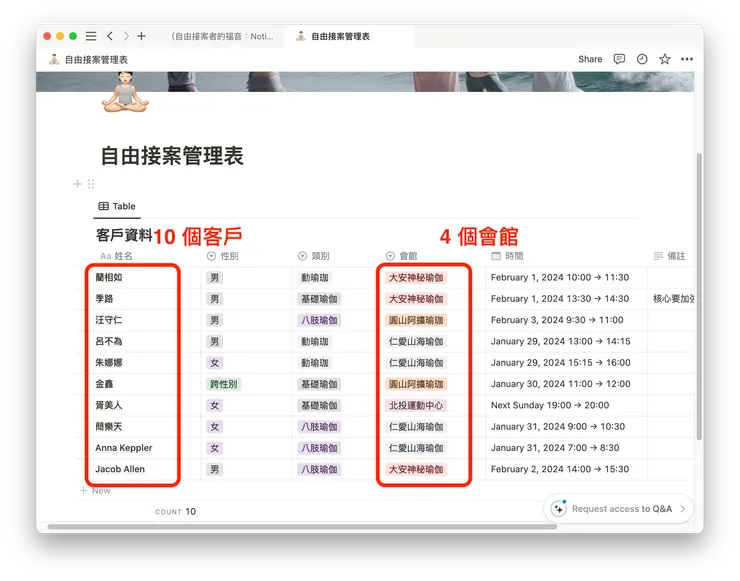Screen dimensions: 740x581
Task: Open the row for 汪守仁
Action: (x=109, y=320)
